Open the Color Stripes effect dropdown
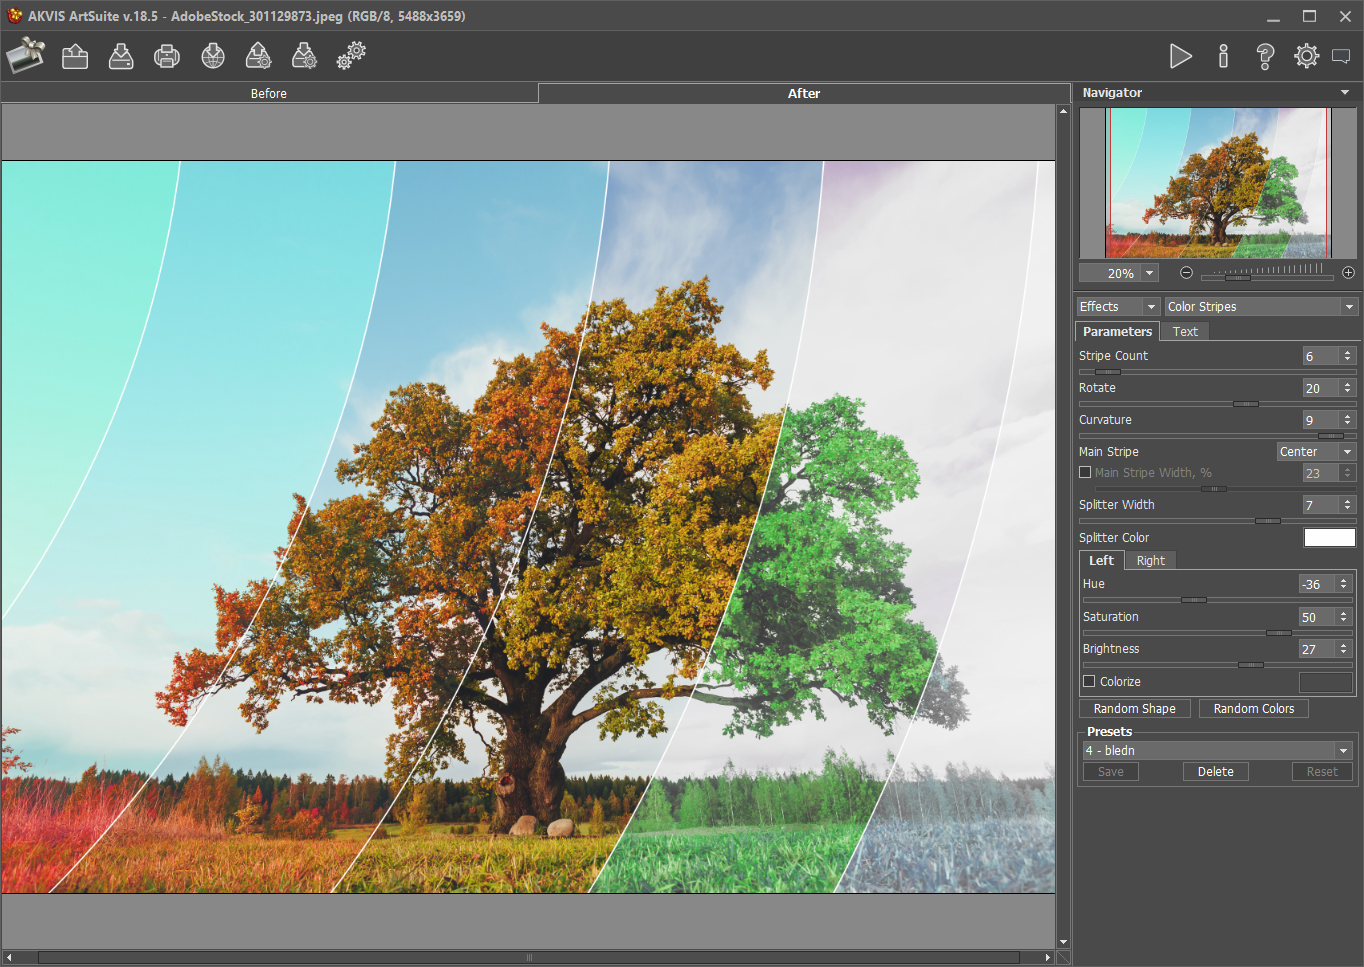Screen dimensions: 1364x967 1260,307
